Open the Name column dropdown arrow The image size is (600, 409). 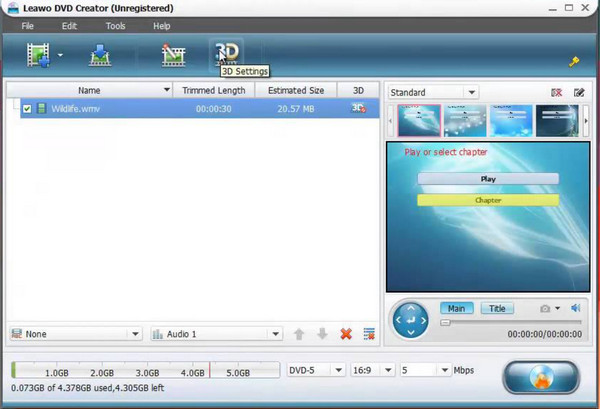pyautogui.click(x=167, y=90)
